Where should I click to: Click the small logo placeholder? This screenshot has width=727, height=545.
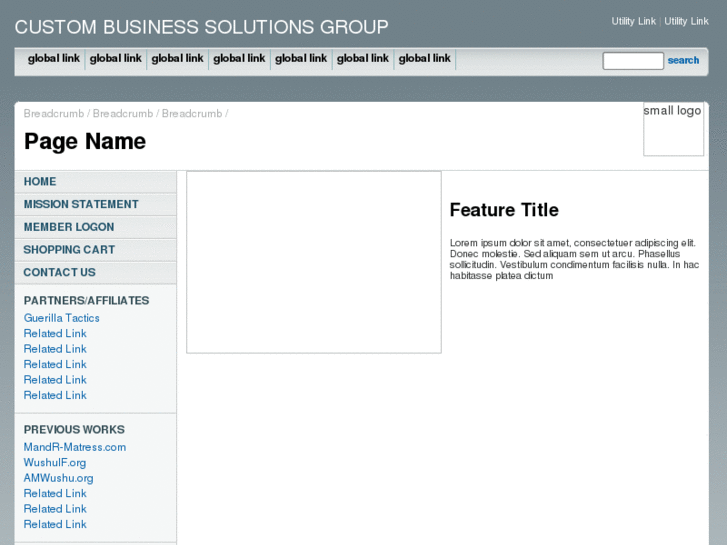(x=673, y=129)
